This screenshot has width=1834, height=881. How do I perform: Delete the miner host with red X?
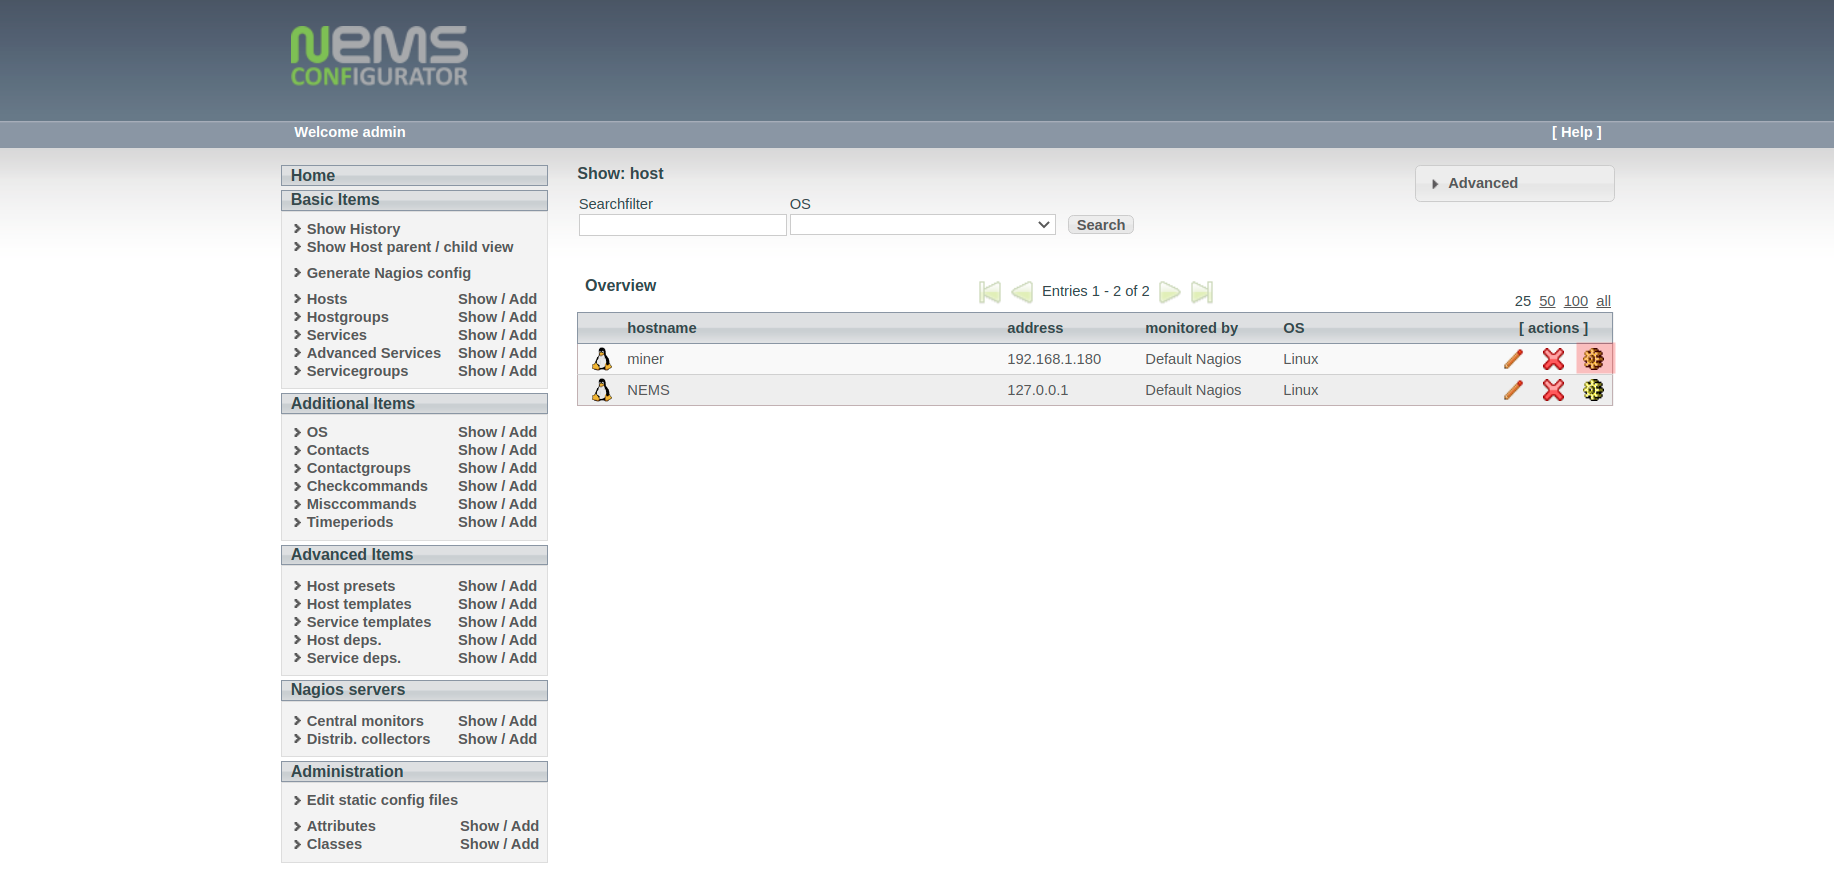pos(1553,359)
